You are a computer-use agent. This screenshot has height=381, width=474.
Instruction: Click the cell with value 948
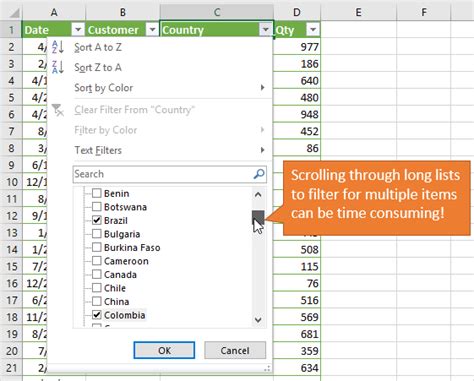(297, 114)
